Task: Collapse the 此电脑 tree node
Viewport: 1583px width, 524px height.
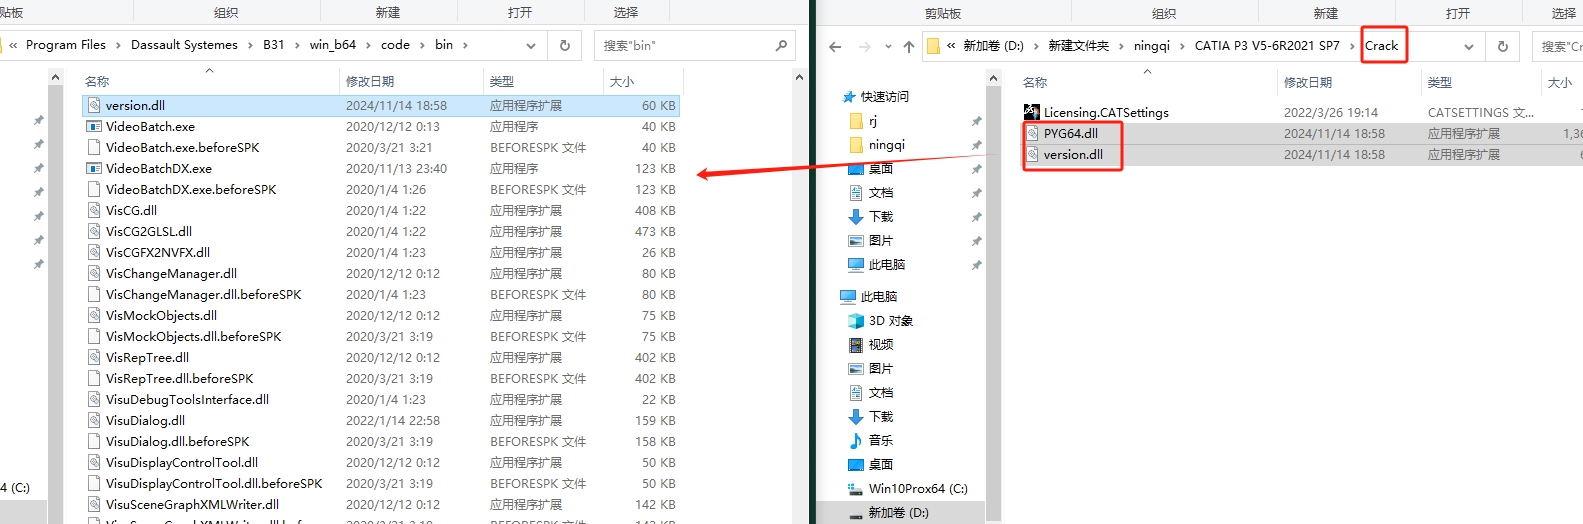Action: click(845, 297)
